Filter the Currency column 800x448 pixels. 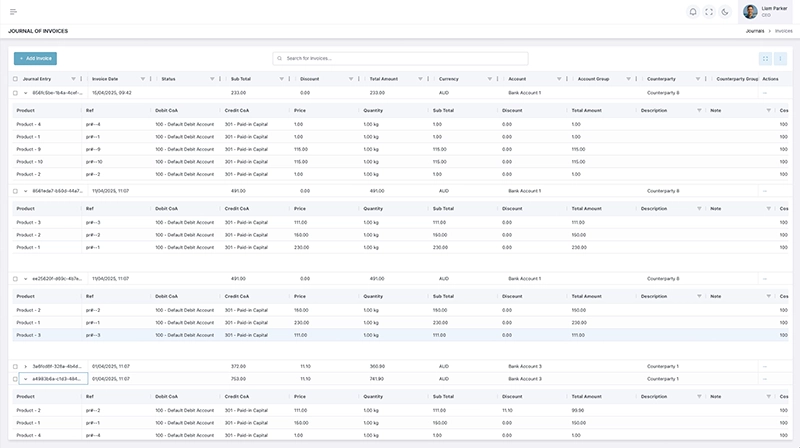click(x=490, y=79)
